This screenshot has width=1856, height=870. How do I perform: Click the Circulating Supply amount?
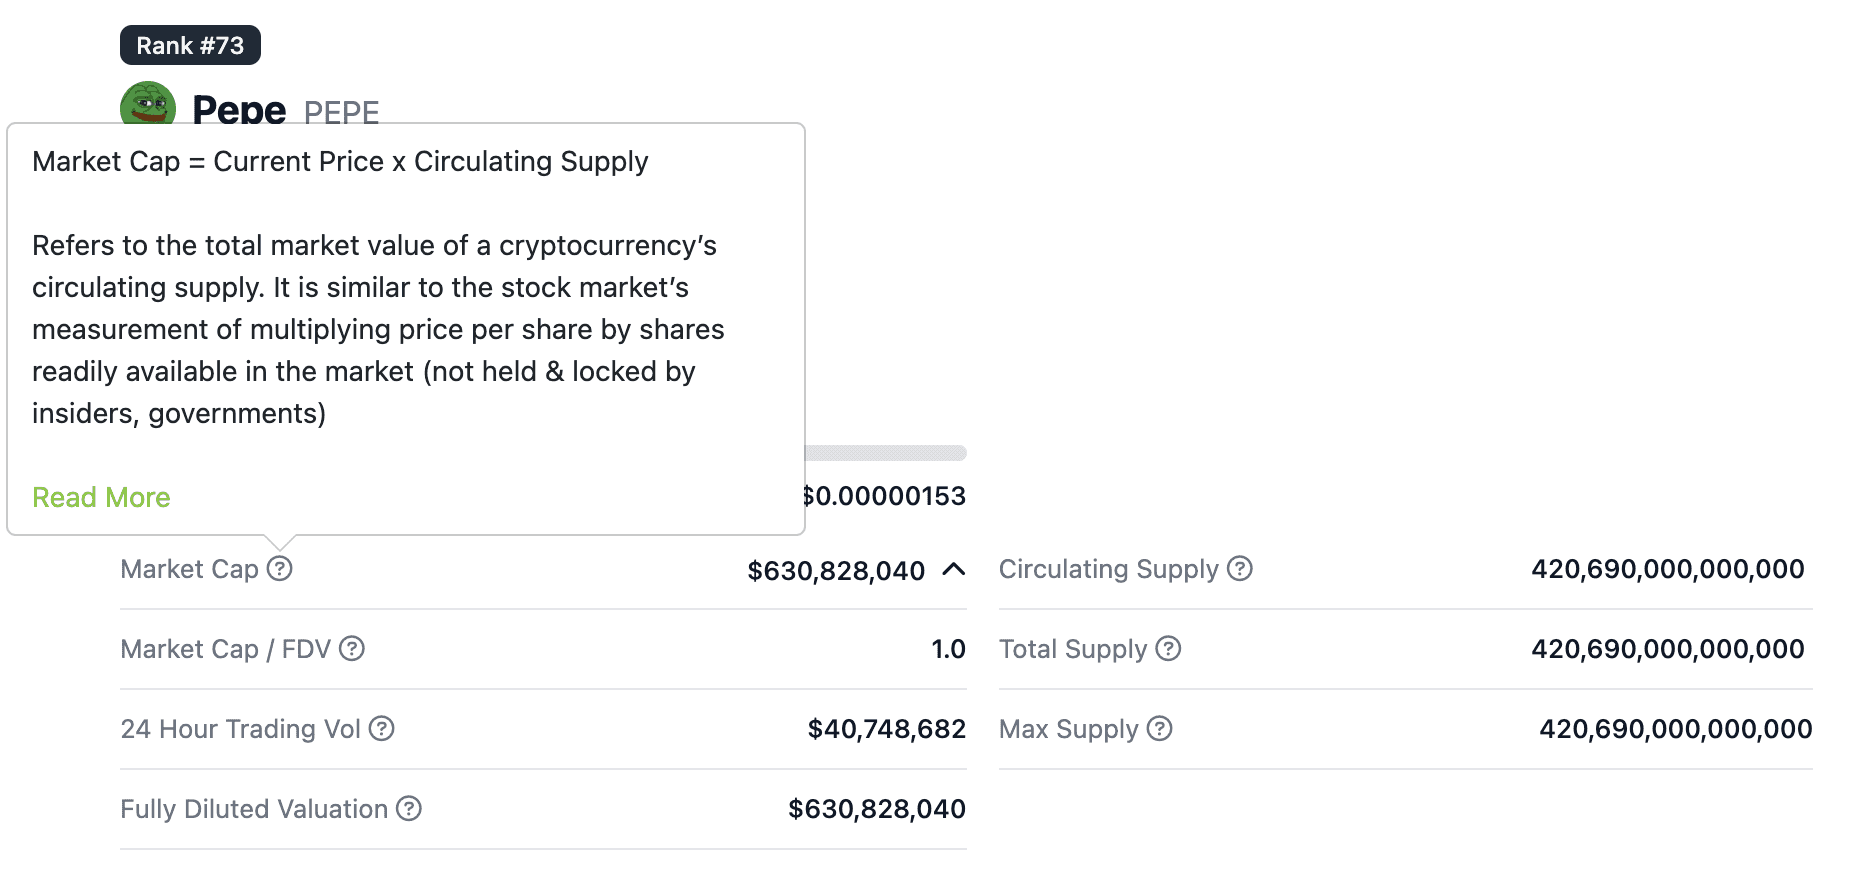[1667, 569]
